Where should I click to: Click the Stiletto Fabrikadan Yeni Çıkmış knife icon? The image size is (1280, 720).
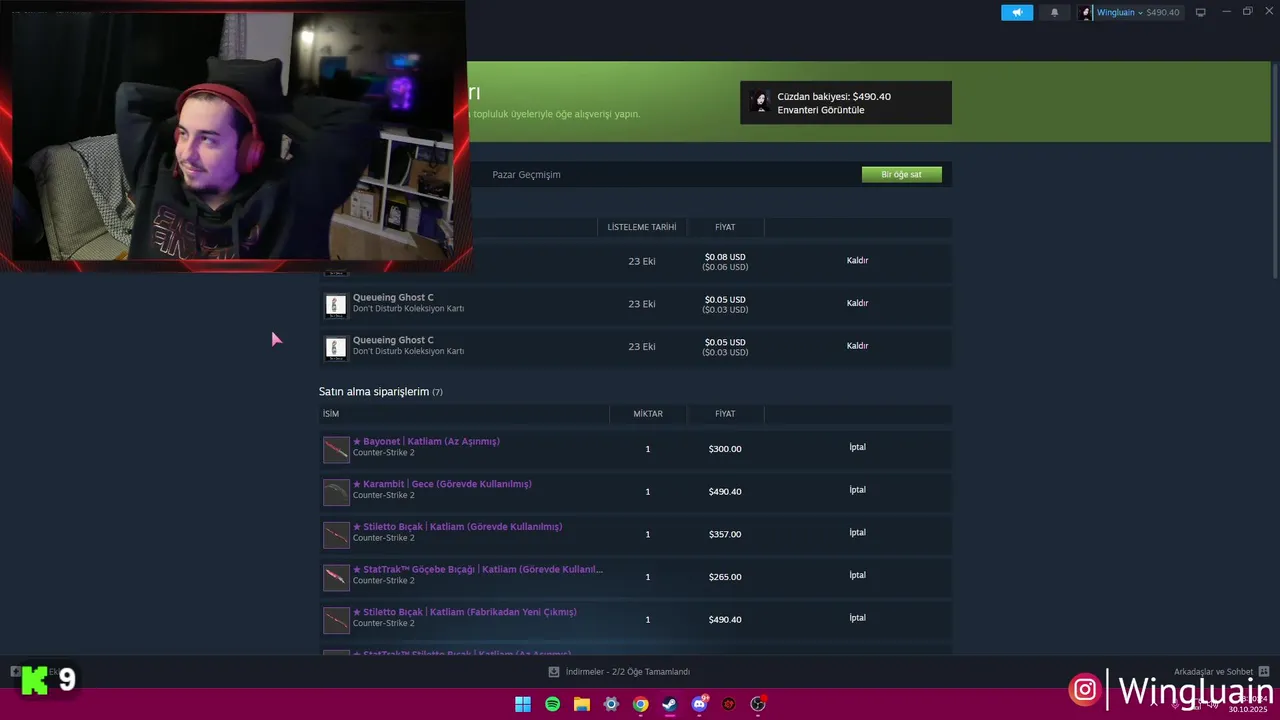[x=336, y=620]
